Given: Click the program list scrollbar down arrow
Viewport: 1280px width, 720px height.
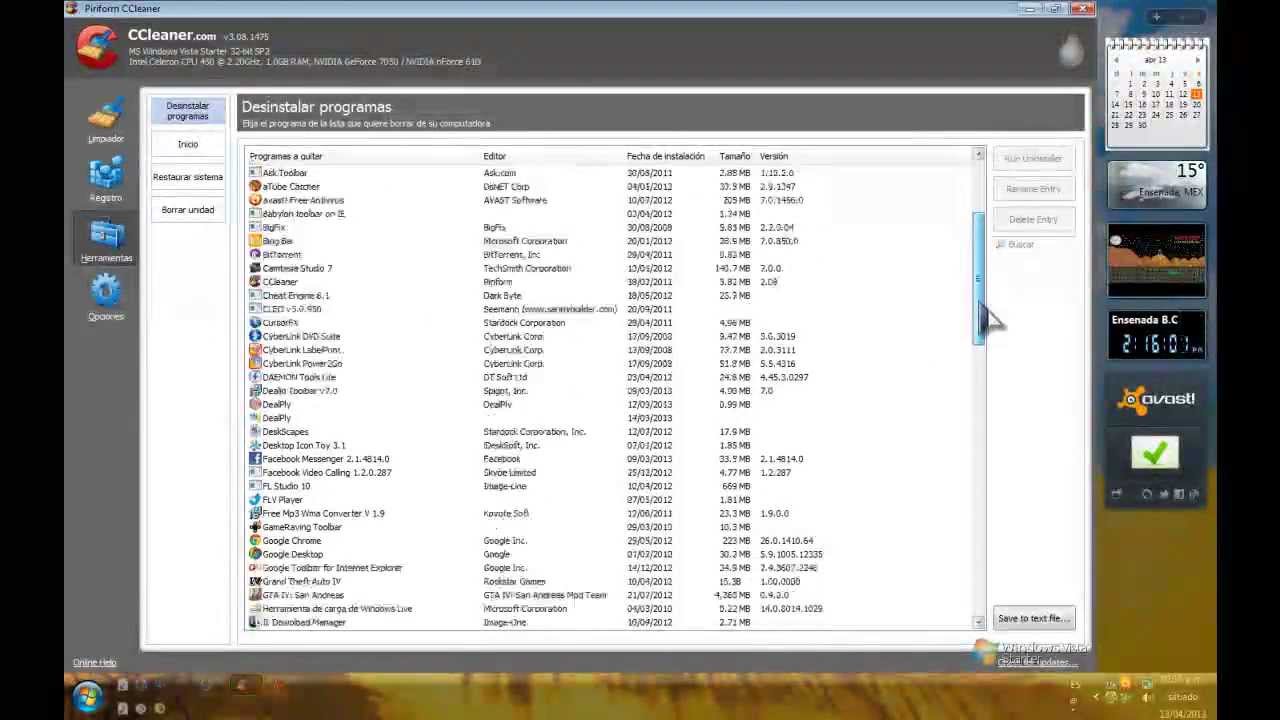Looking at the screenshot, I should [979, 622].
